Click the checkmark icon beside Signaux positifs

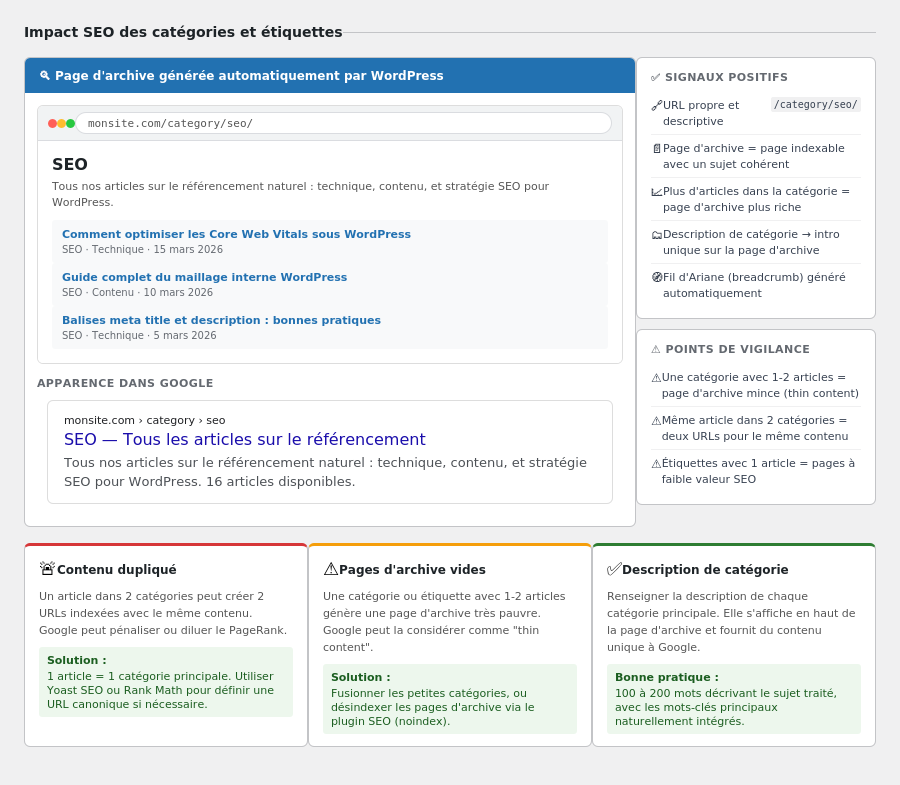[655, 77]
